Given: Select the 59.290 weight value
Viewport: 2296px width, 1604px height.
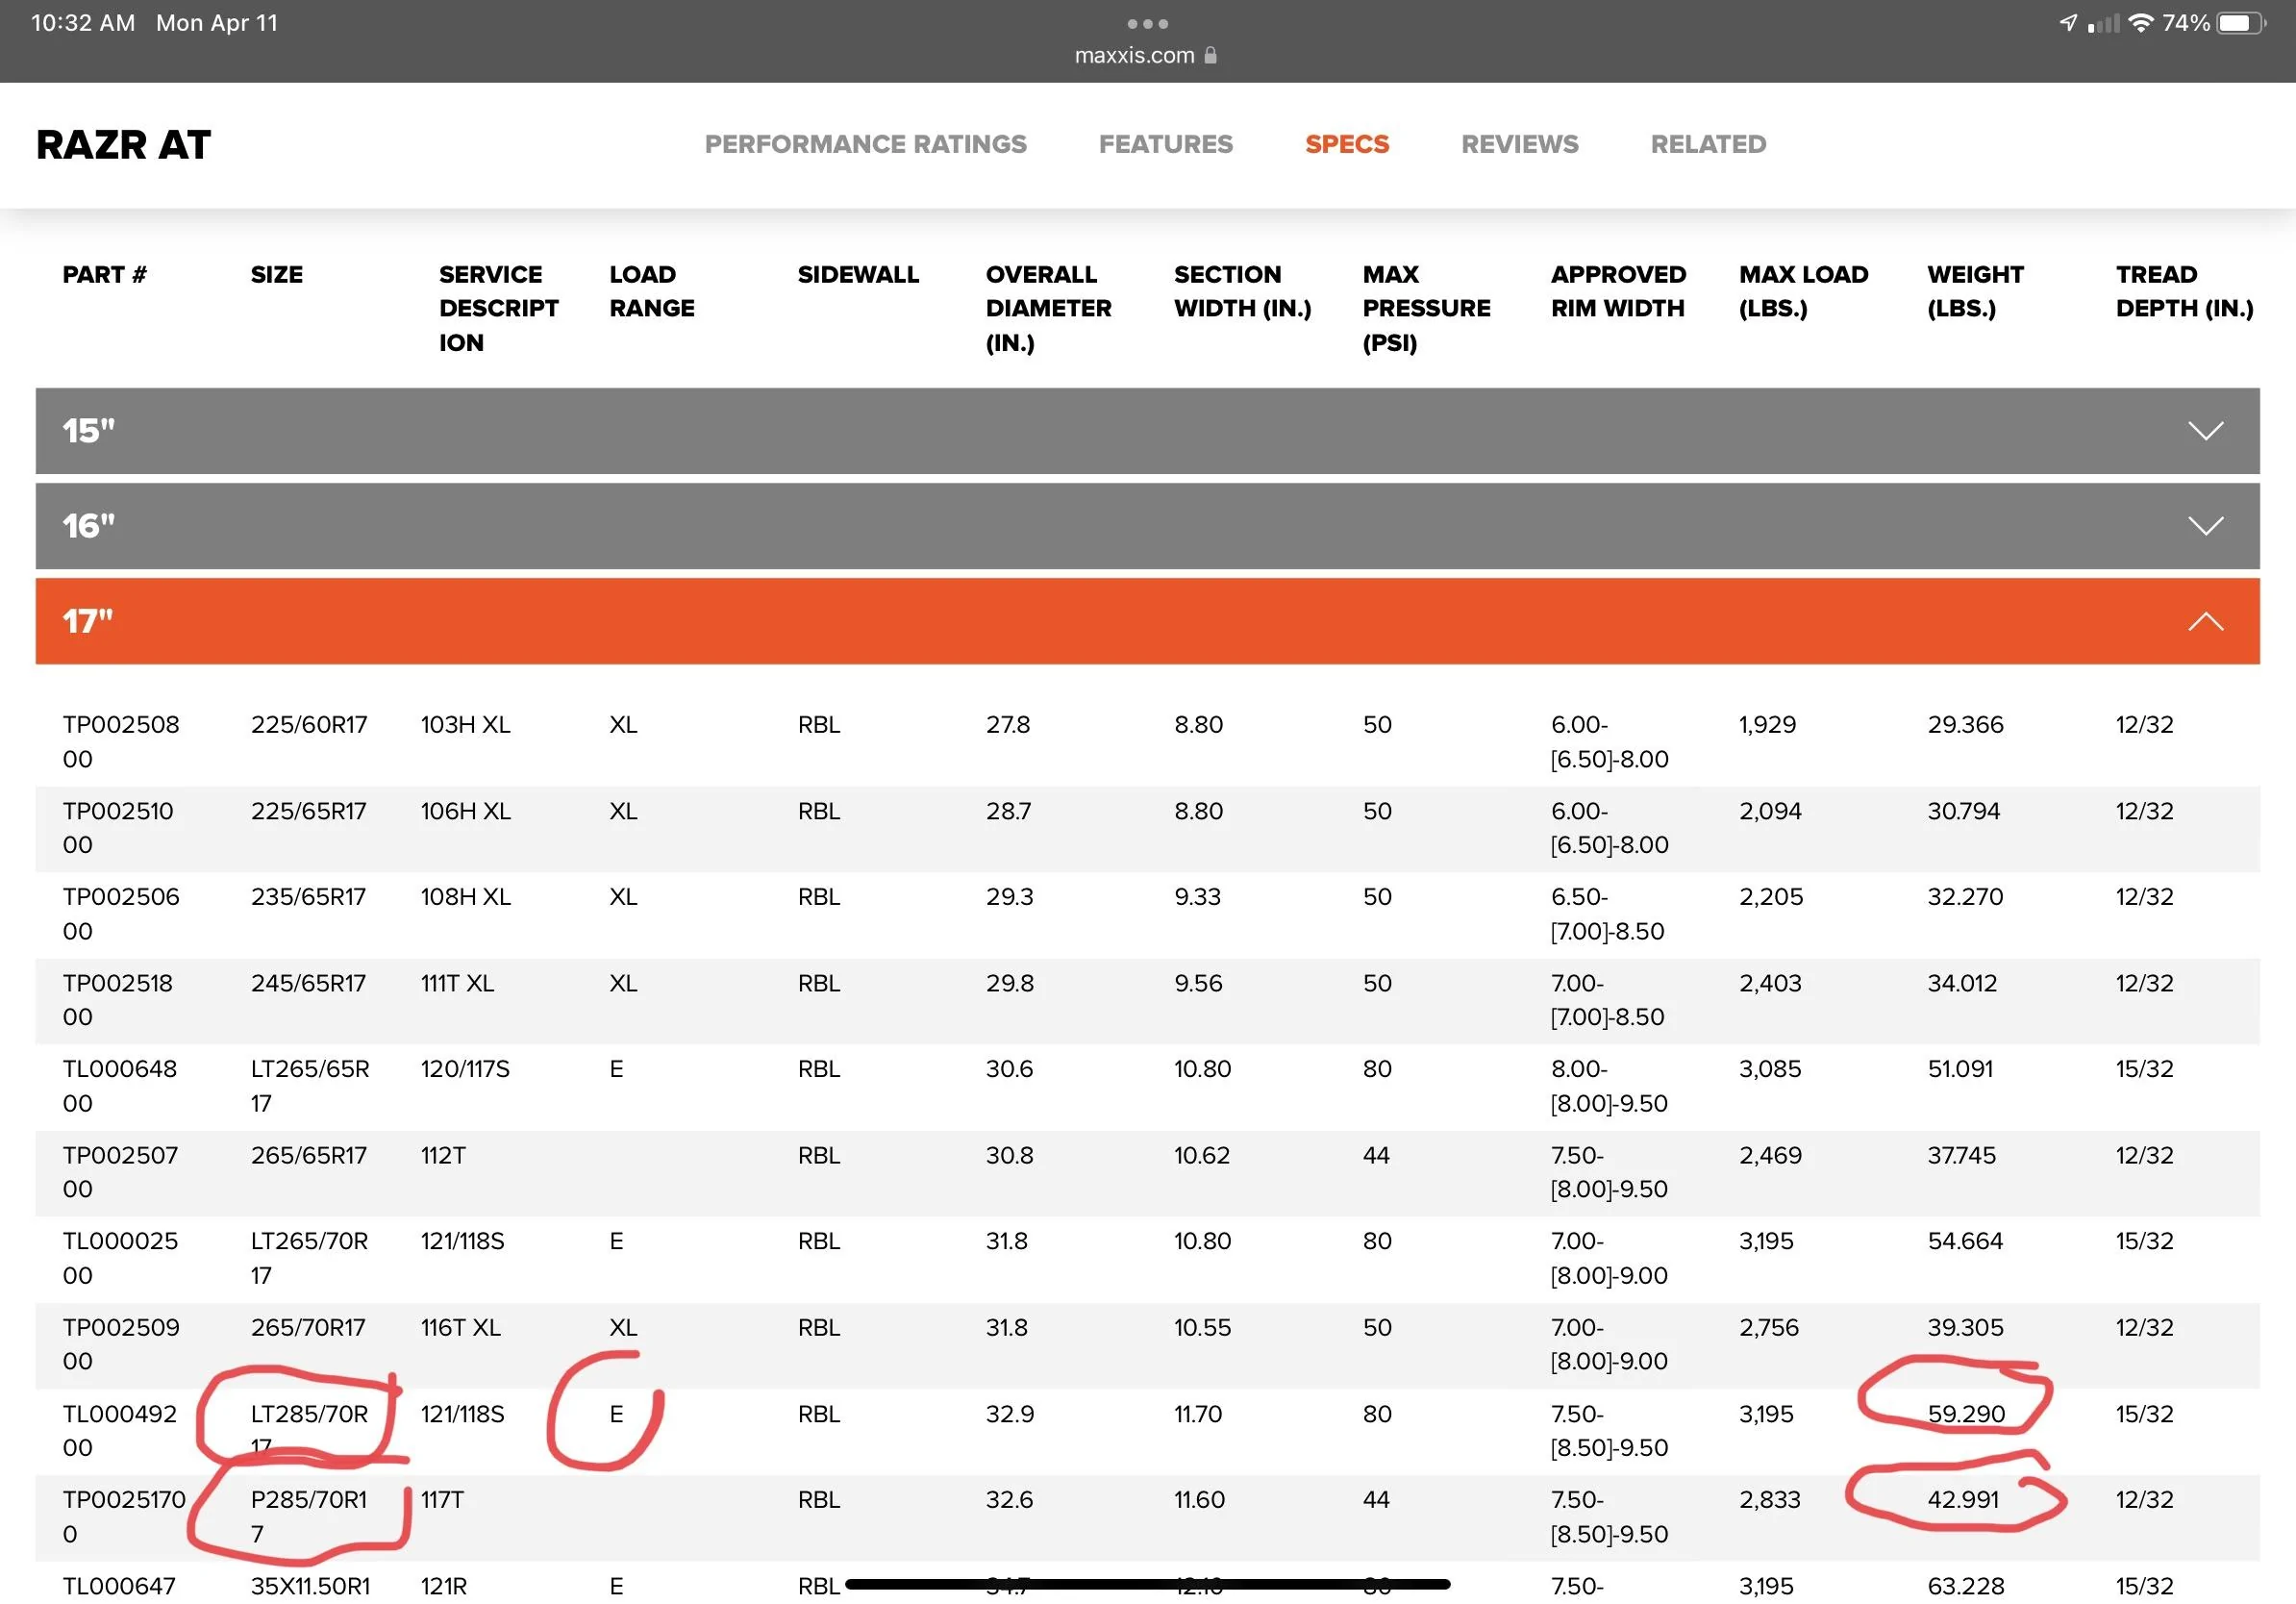Looking at the screenshot, I should pos(1966,1414).
